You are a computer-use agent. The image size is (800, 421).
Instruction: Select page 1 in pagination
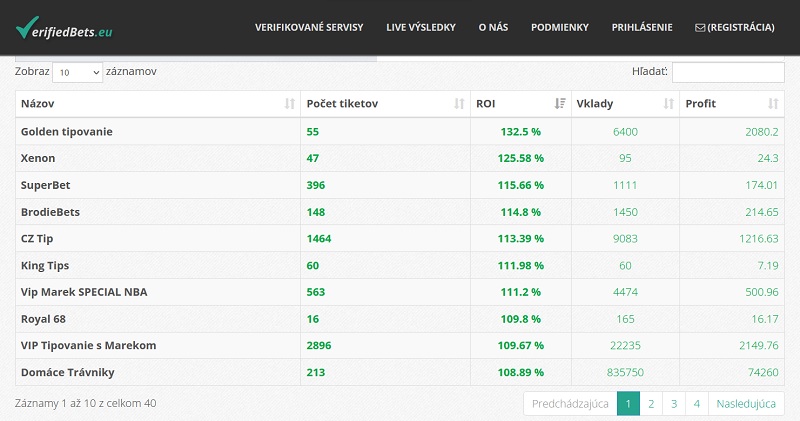tap(628, 404)
